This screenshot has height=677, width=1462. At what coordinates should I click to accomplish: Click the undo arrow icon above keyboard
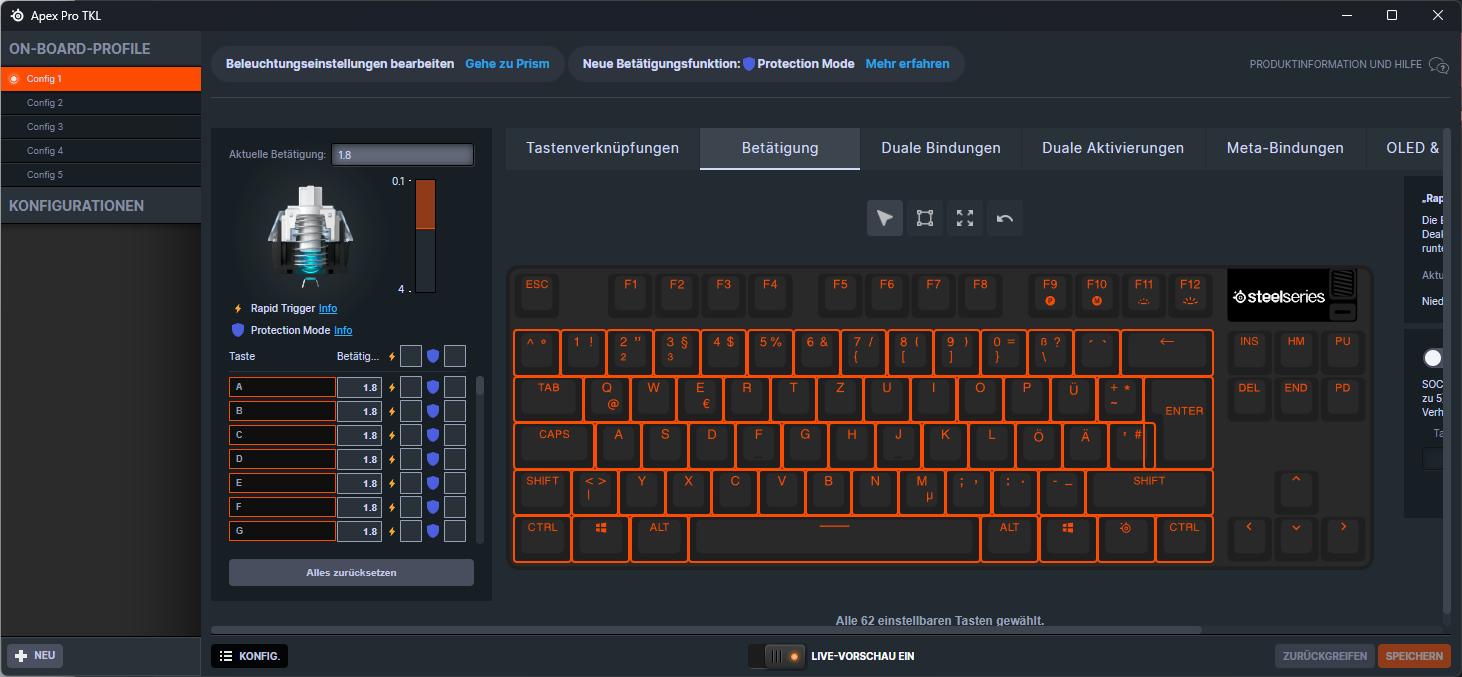coord(1005,218)
